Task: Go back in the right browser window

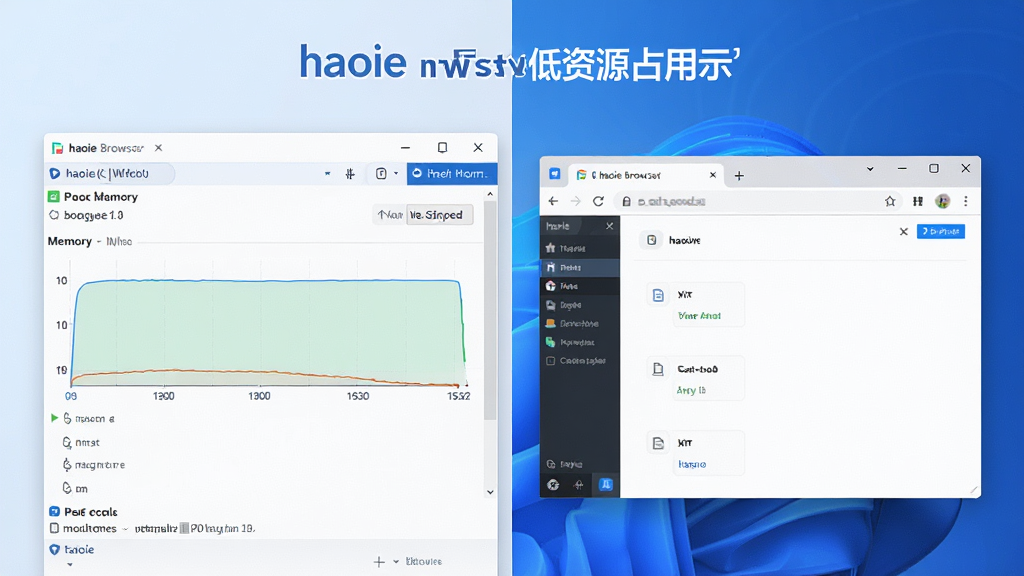Action: pos(553,201)
